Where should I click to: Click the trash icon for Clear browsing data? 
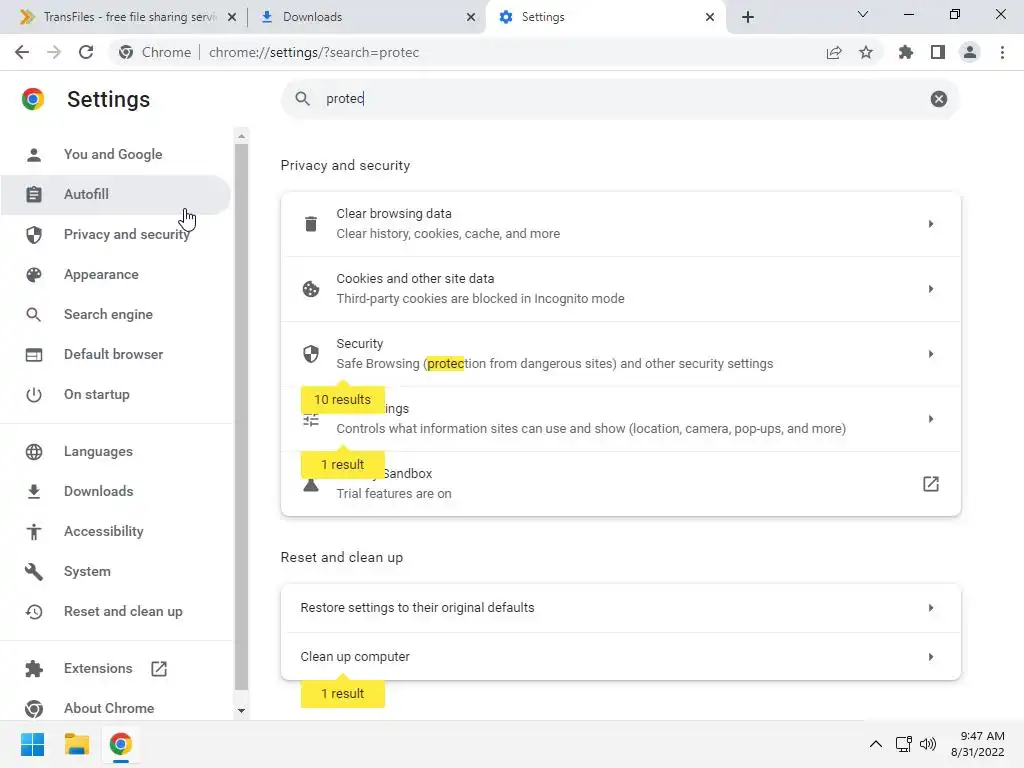click(311, 224)
